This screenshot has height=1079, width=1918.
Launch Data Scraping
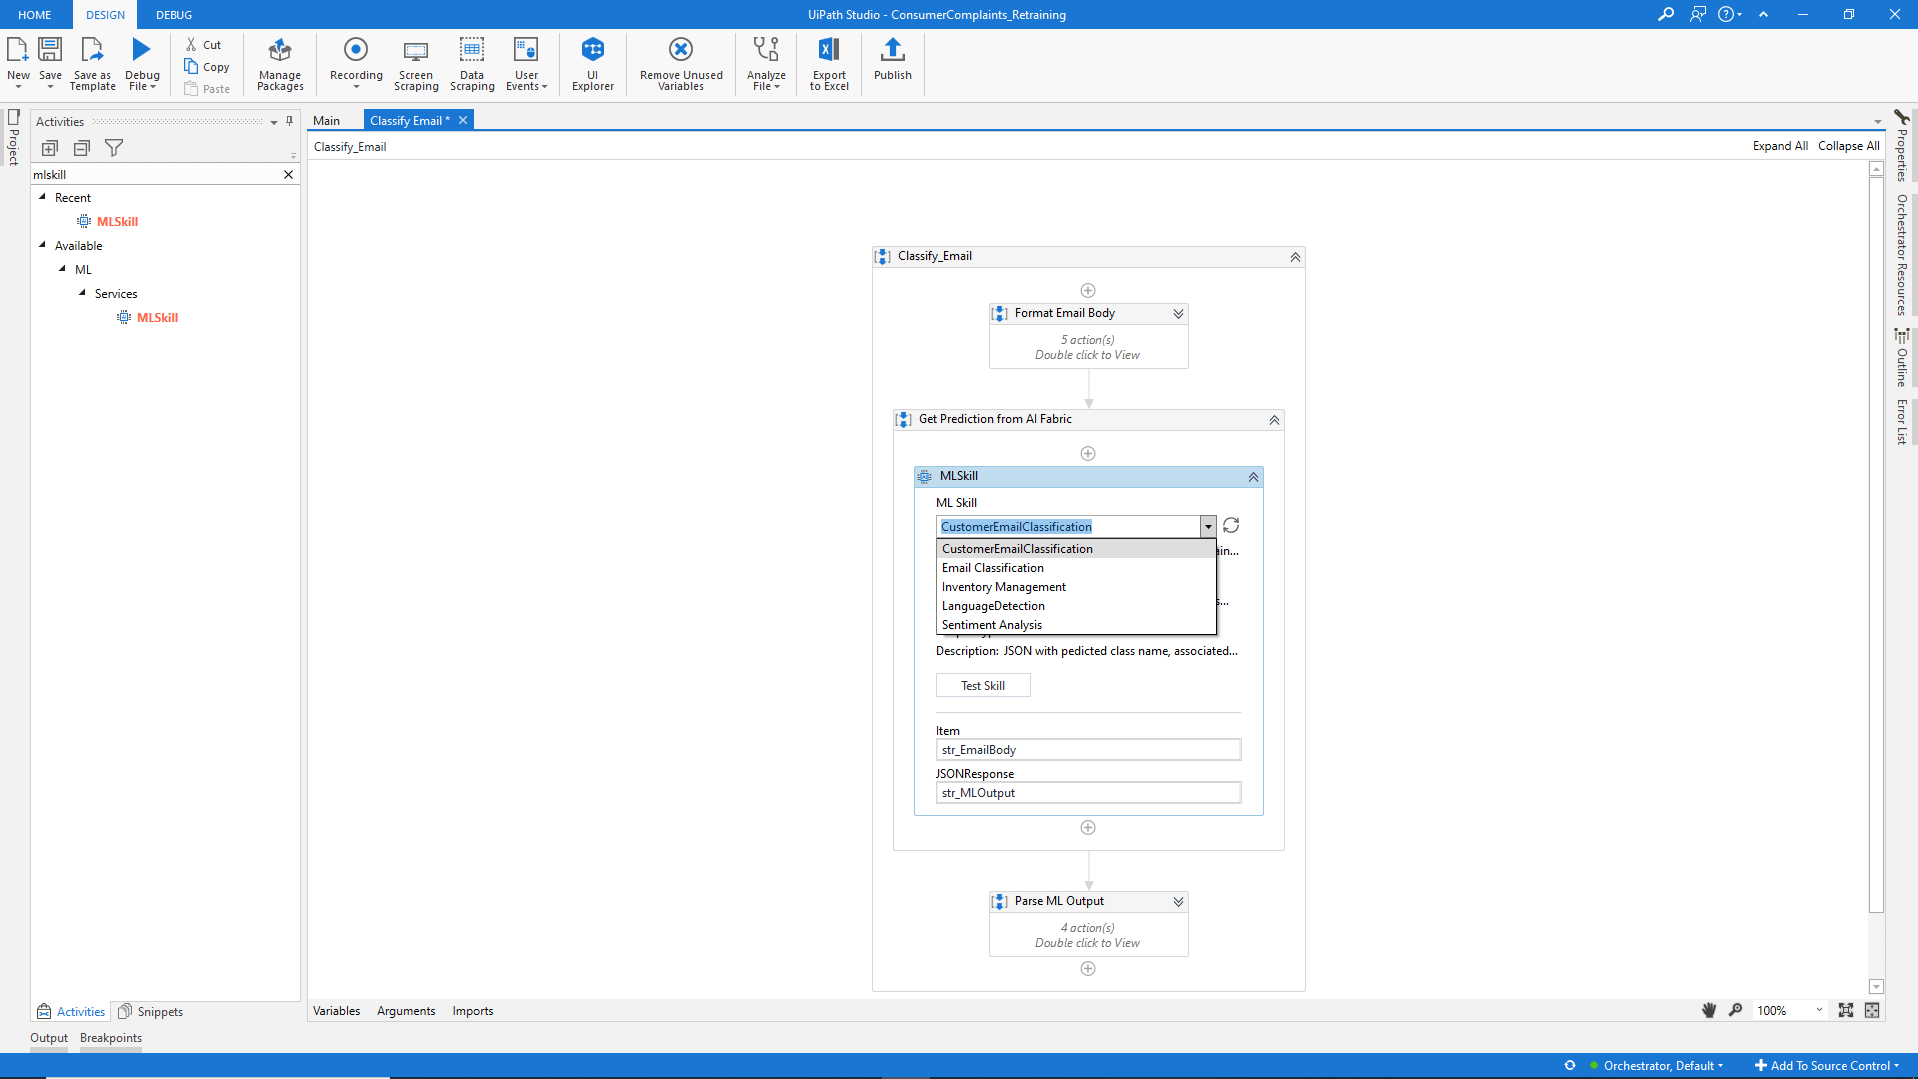click(x=472, y=64)
